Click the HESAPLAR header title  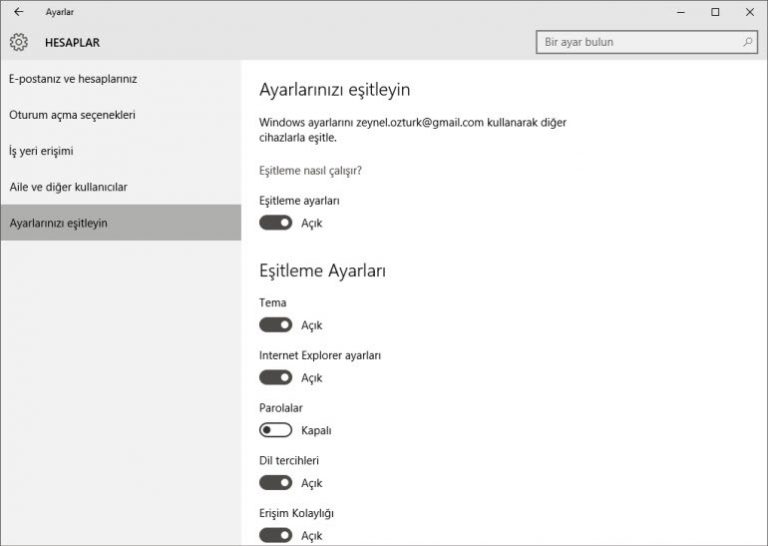[x=72, y=43]
